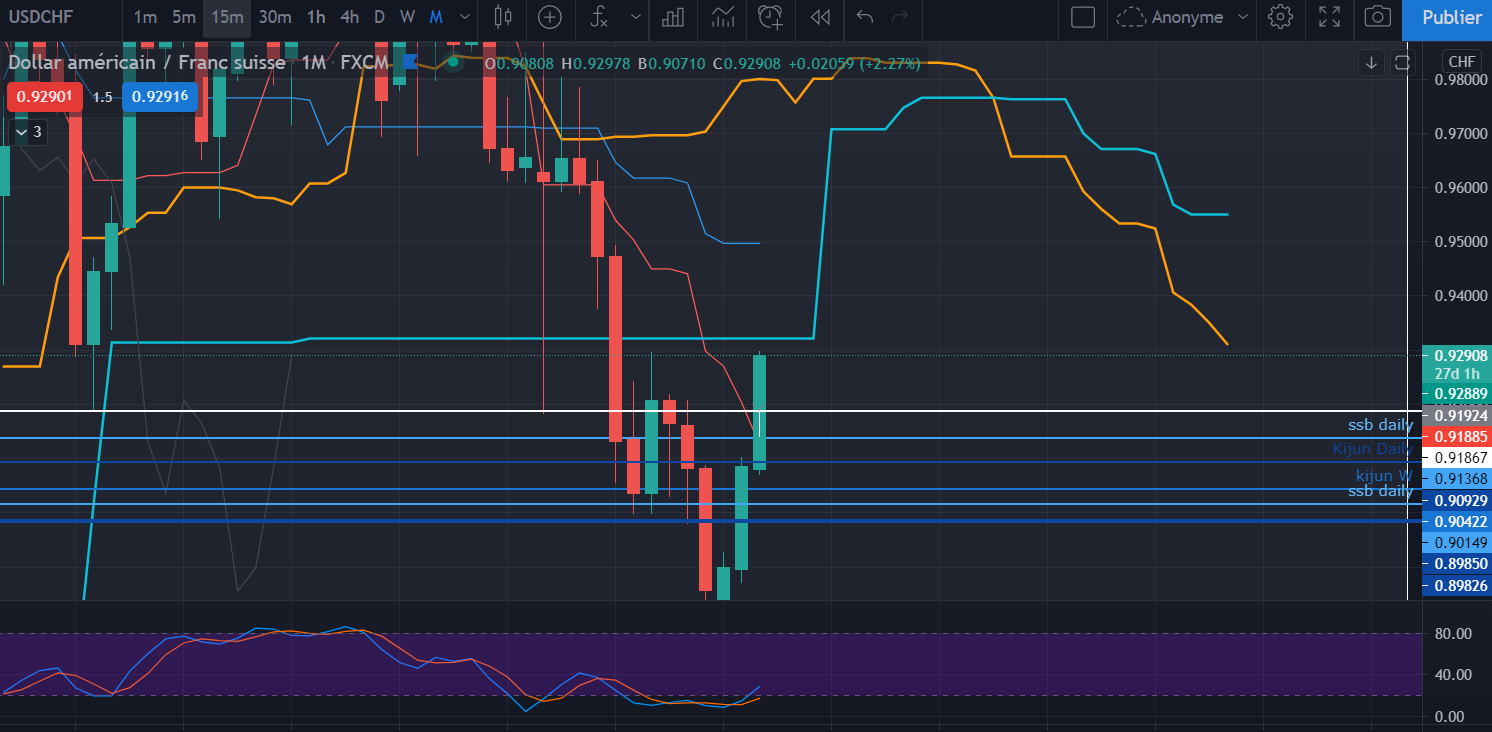Take a chart snapshot with the camera icon

point(1377,17)
